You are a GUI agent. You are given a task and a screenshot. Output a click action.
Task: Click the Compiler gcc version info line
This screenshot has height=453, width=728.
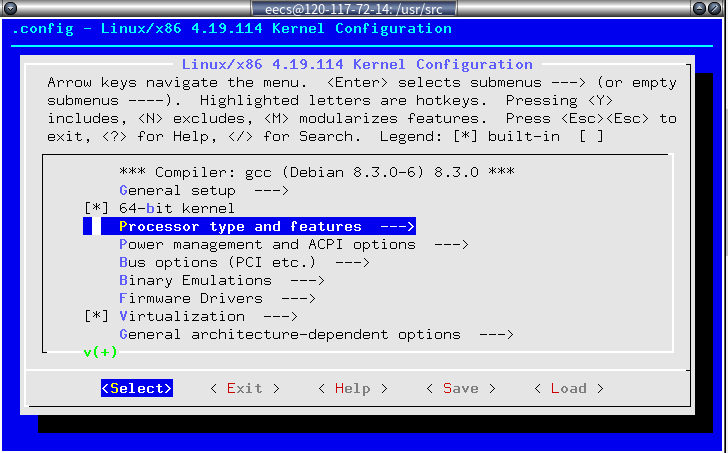click(x=316, y=172)
